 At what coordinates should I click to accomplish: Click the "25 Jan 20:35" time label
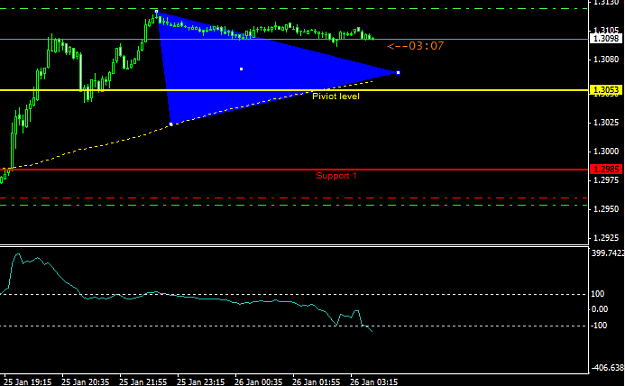coord(85,382)
